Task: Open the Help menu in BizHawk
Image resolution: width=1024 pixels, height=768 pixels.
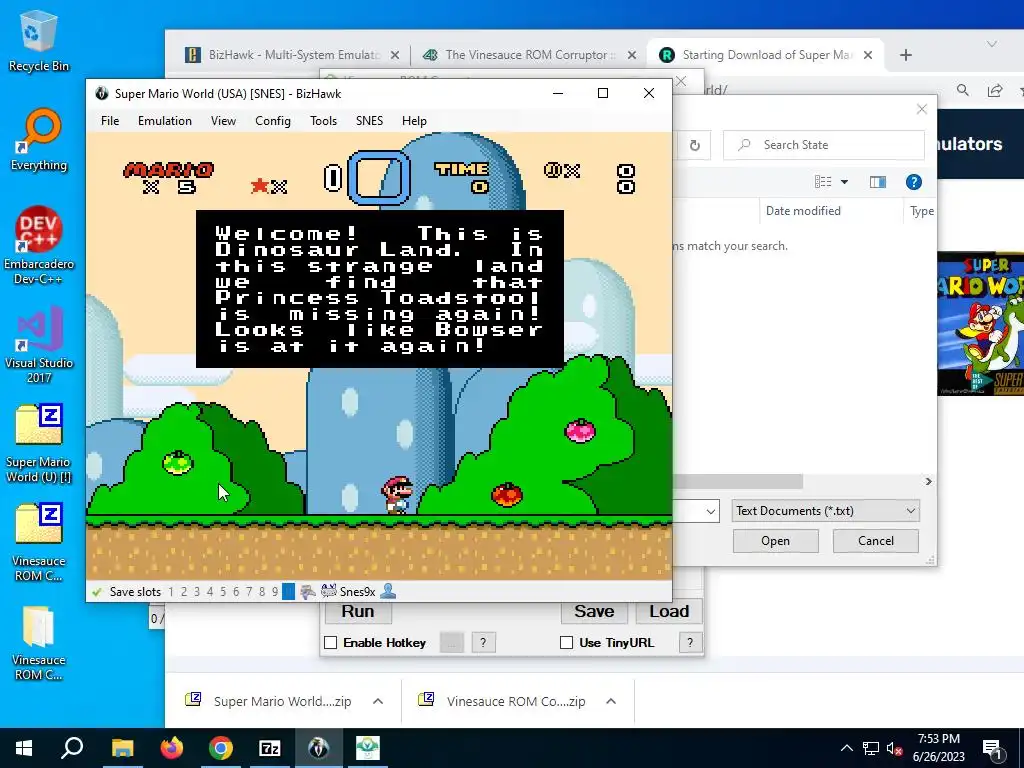Action: [414, 121]
